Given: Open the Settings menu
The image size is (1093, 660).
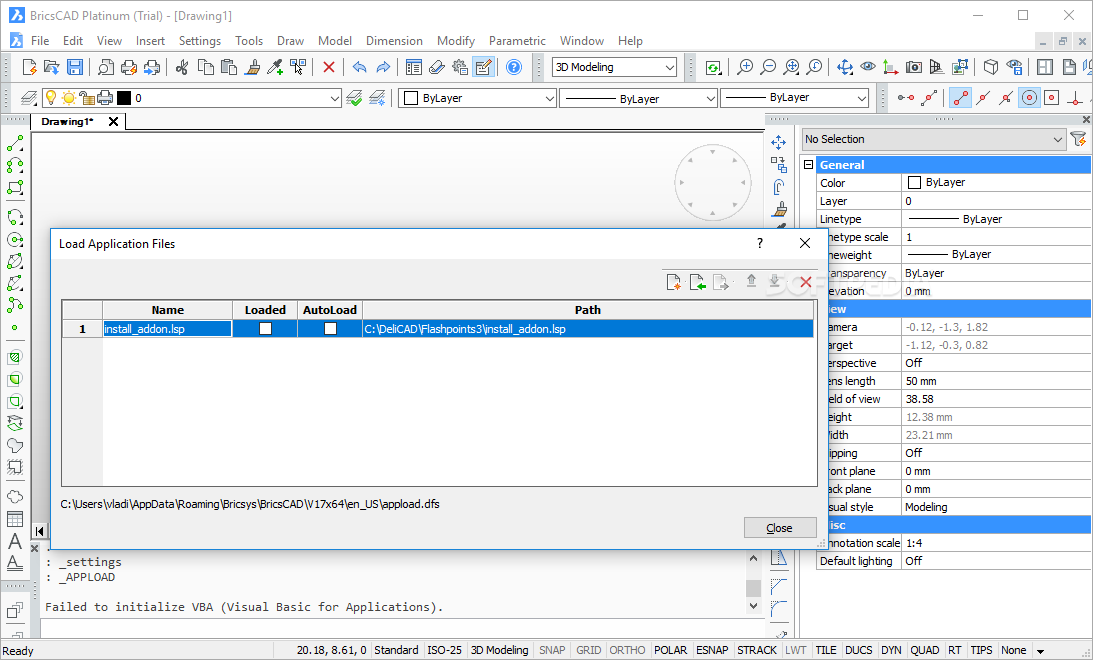Looking at the screenshot, I should pos(199,40).
